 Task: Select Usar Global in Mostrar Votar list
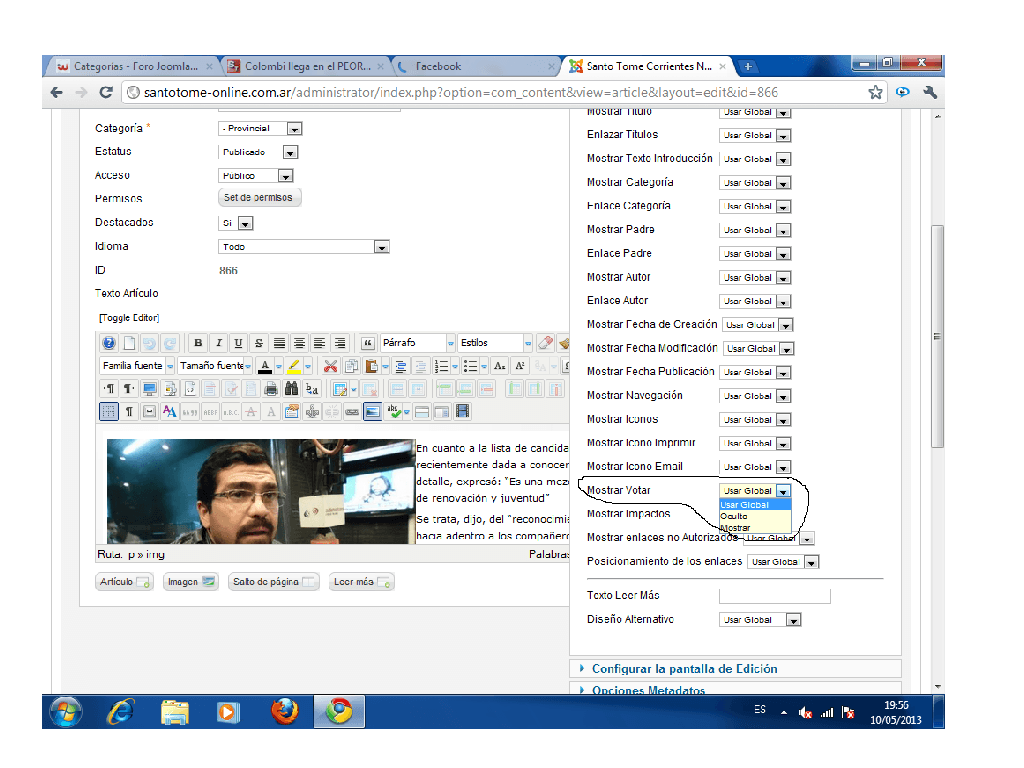pos(756,505)
